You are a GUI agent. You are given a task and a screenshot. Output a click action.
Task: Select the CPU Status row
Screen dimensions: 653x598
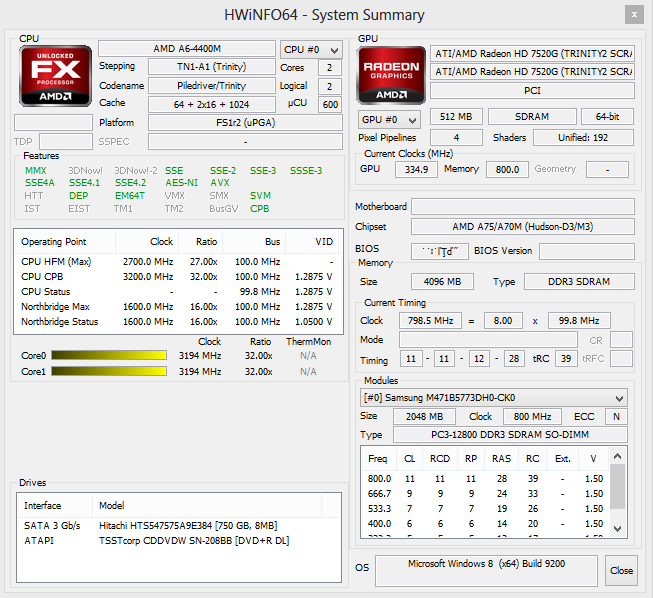(x=178, y=292)
